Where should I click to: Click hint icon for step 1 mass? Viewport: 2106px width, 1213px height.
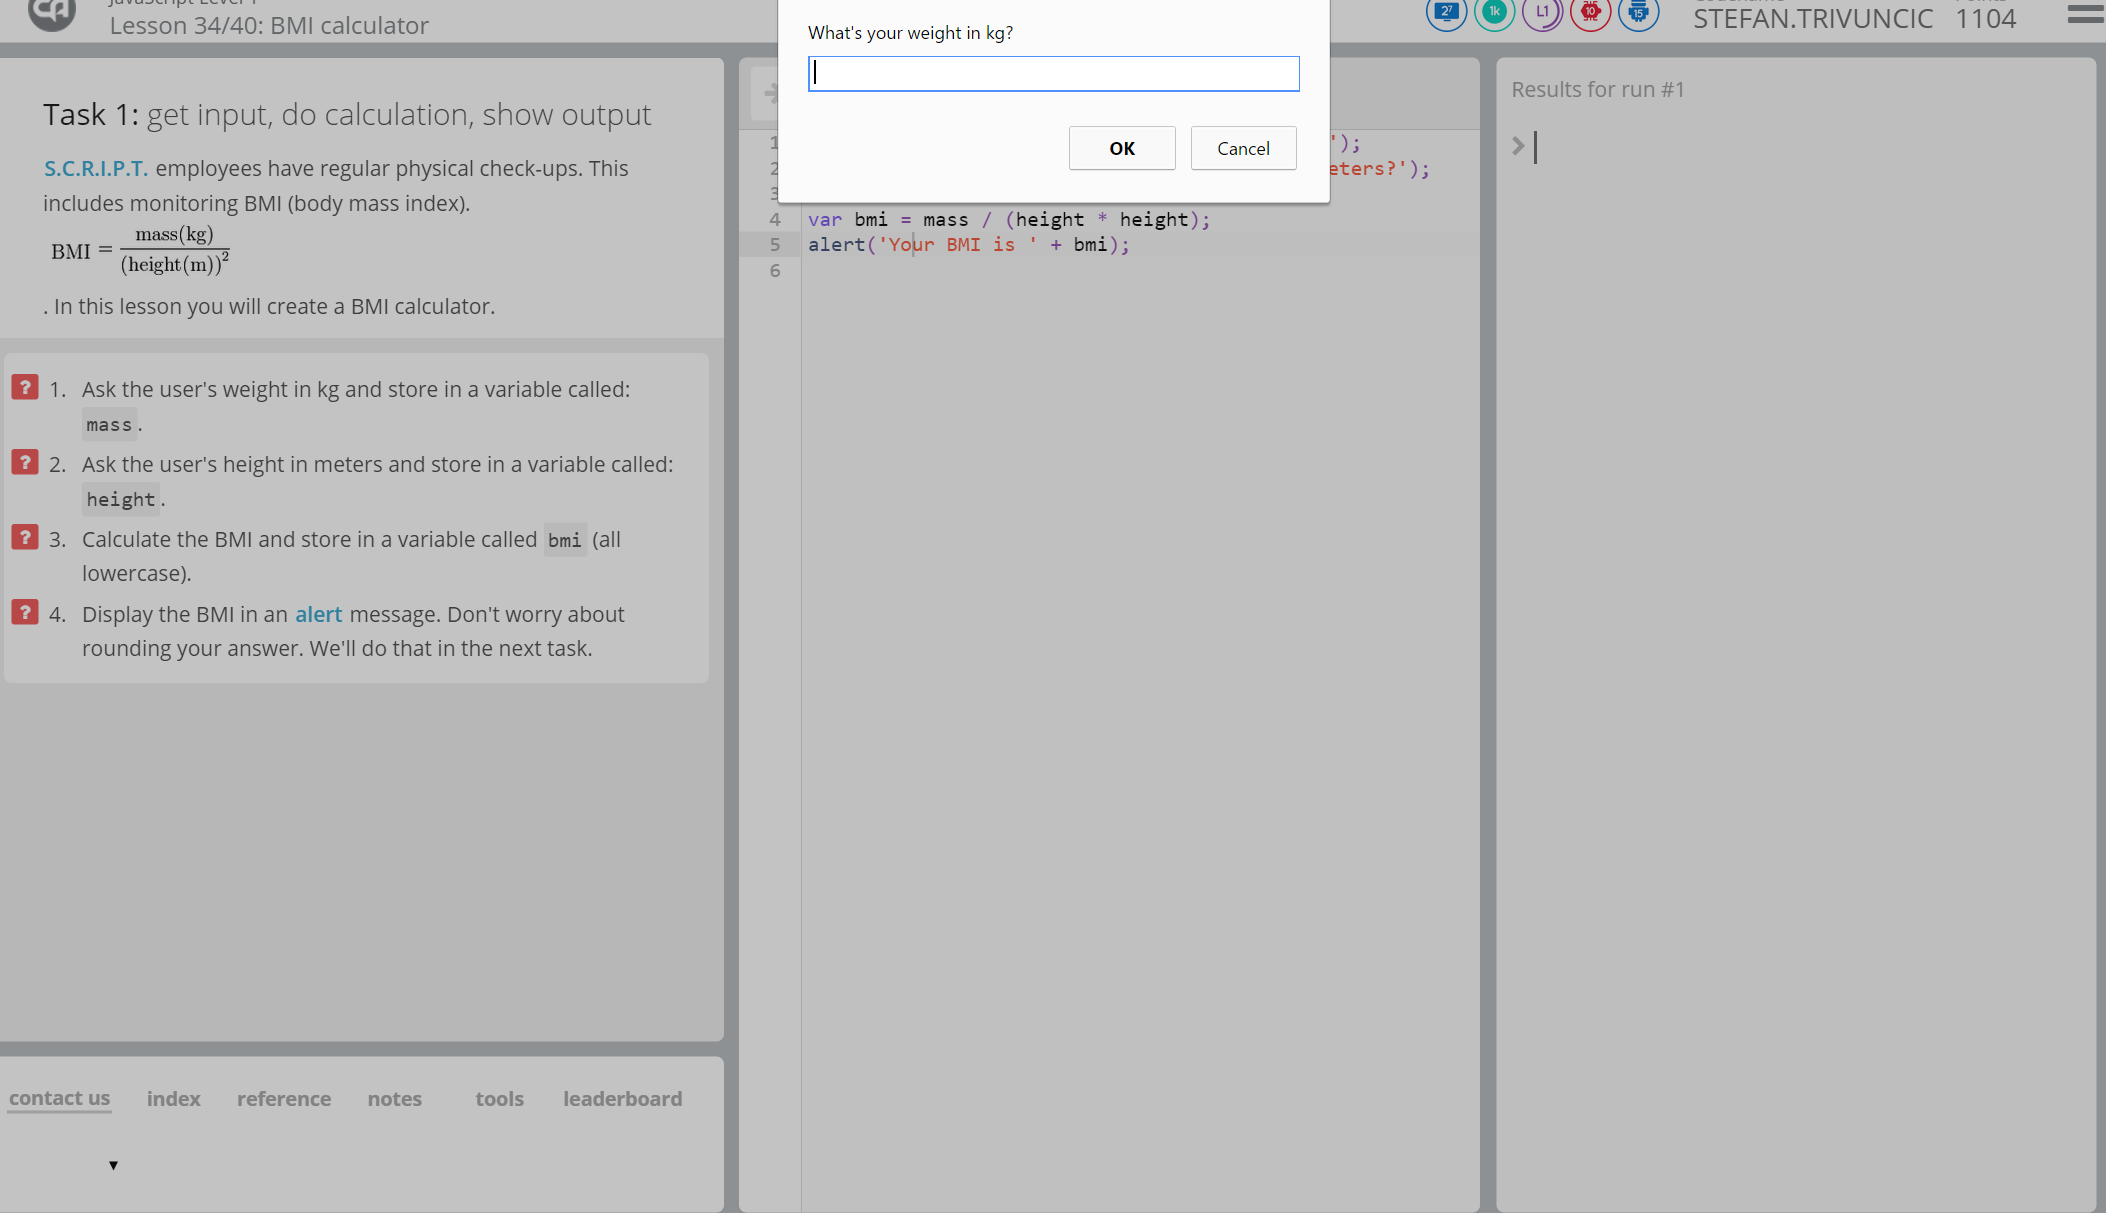[25, 387]
